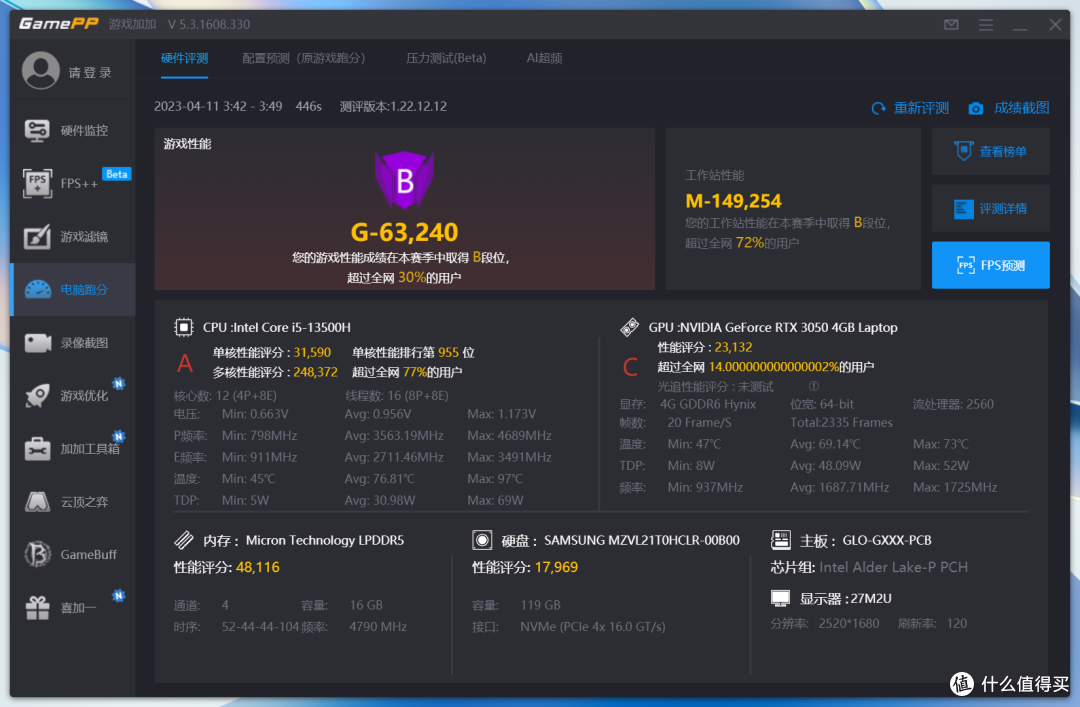Click 成绩截图 to capture results
The height and width of the screenshot is (707, 1080).
tap(1021, 108)
